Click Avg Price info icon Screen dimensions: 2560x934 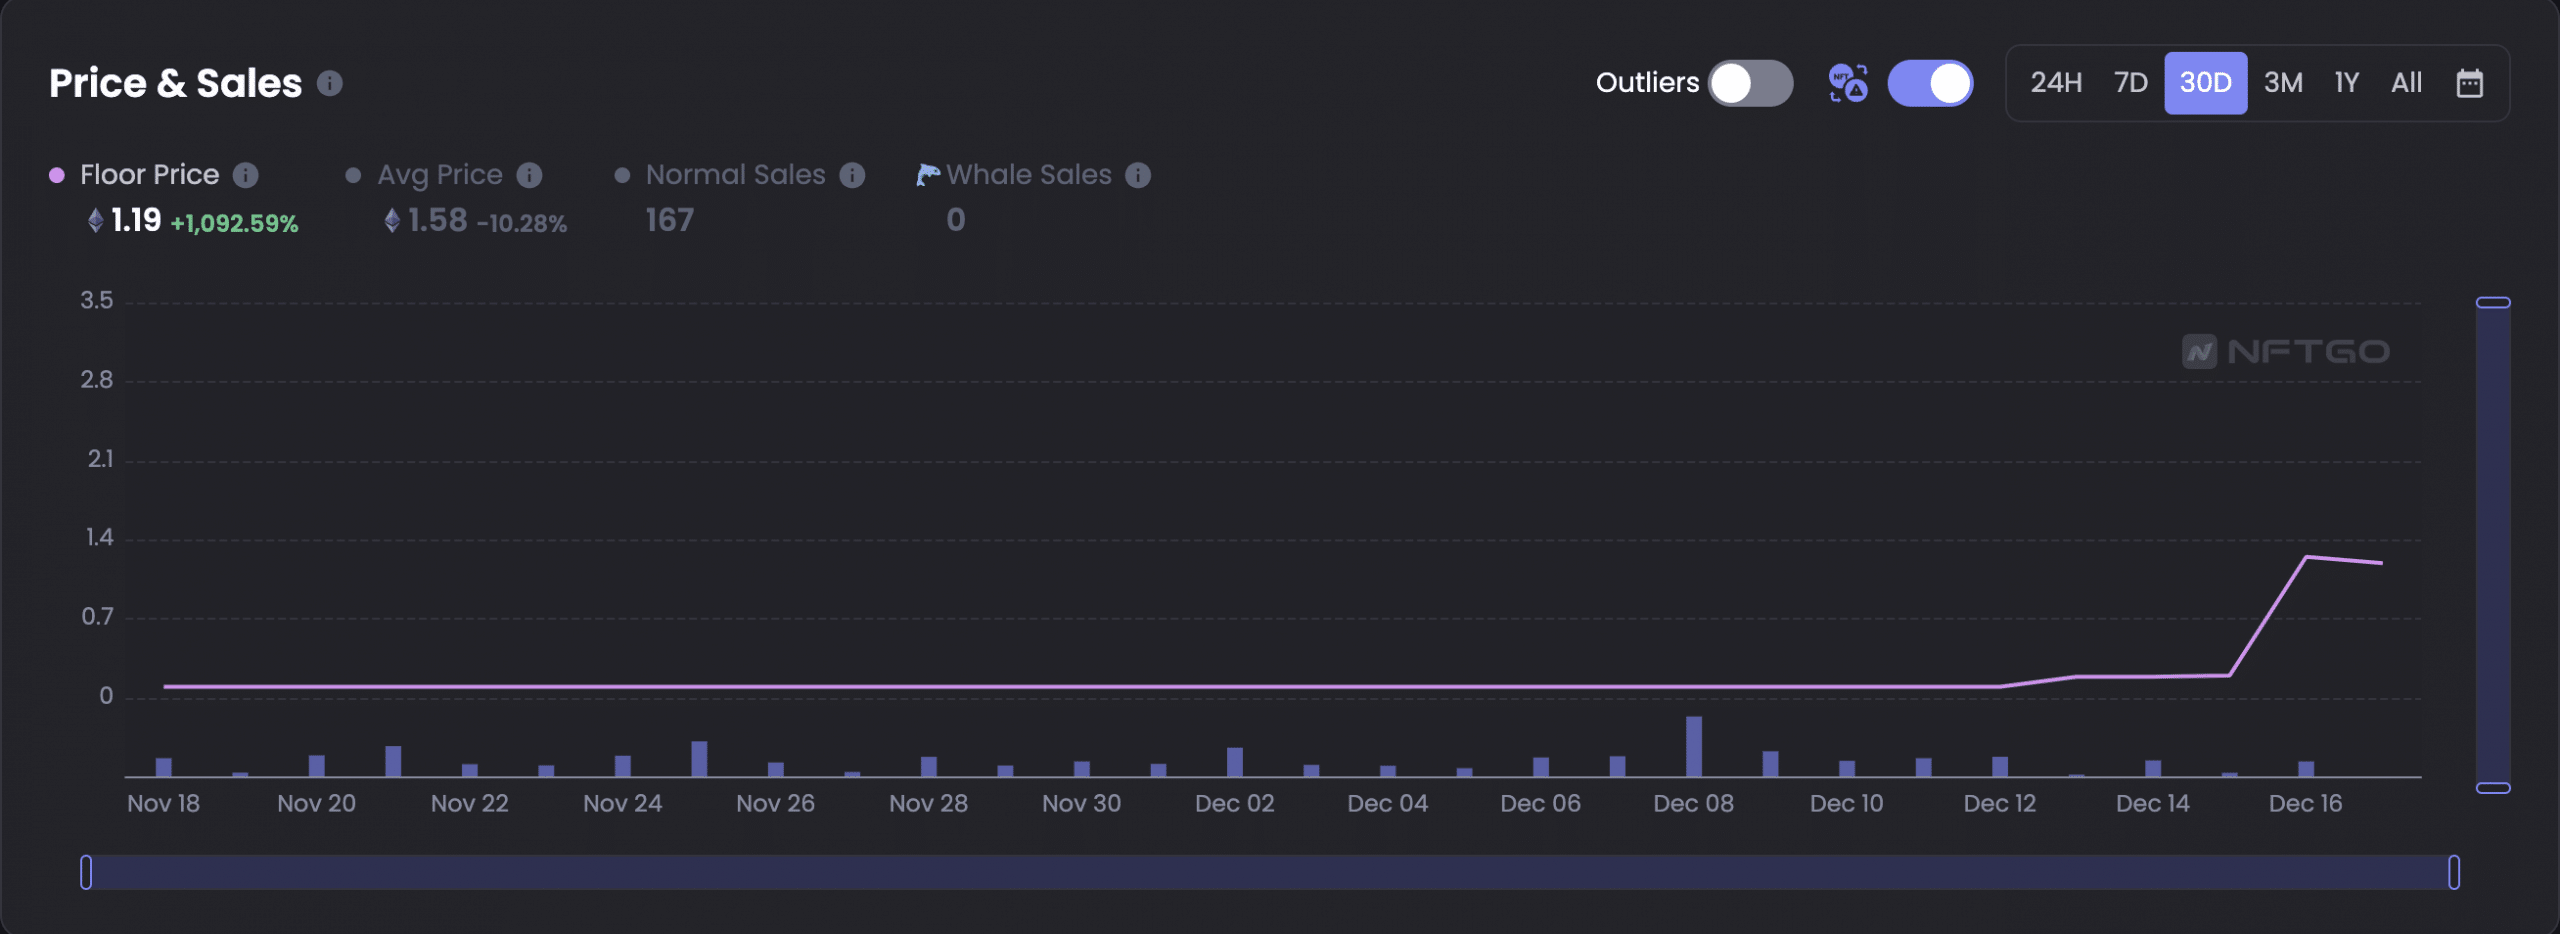click(x=529, y=175)
